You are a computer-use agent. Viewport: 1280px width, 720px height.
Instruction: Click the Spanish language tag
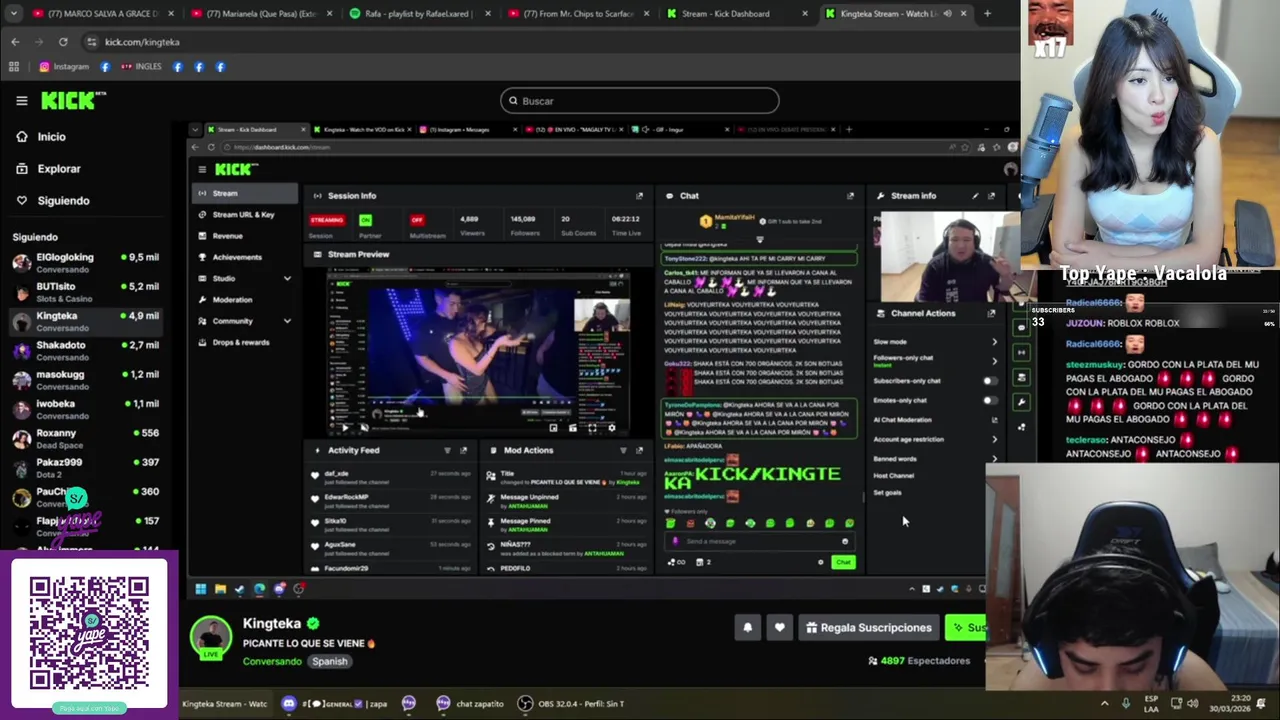(x=329, y=661)
